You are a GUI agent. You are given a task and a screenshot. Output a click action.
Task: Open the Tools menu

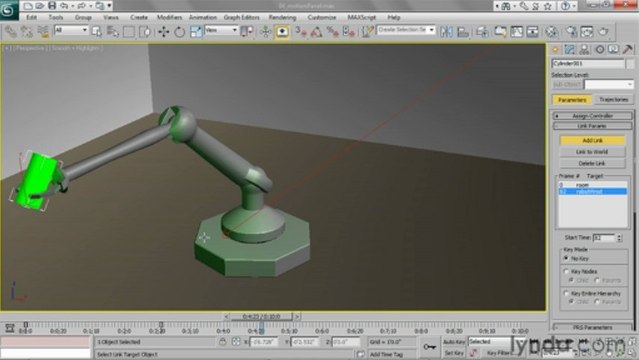pyautogui.click(x=56, y=18)
